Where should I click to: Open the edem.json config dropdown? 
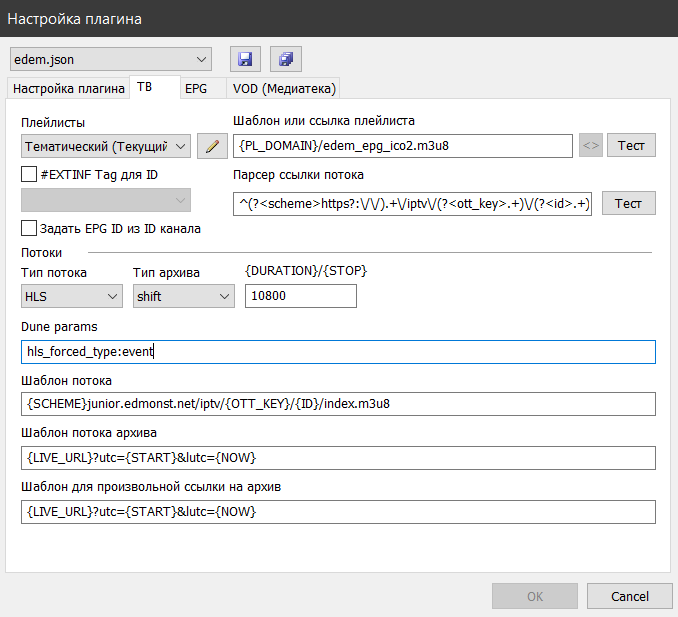[x=111, y=59]
